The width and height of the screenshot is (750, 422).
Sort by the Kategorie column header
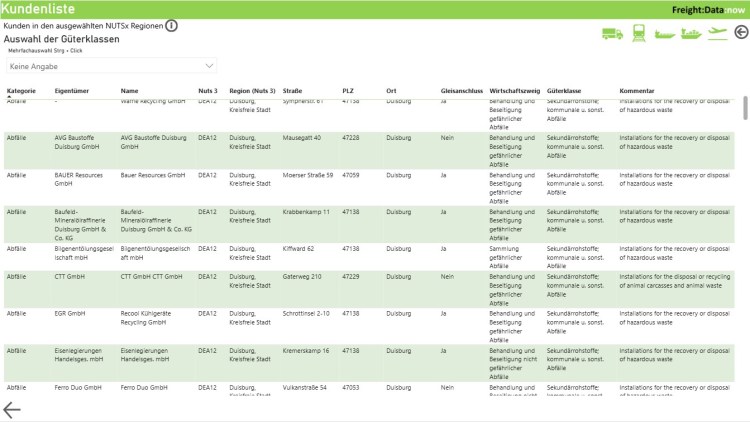(x=21, y=91)
